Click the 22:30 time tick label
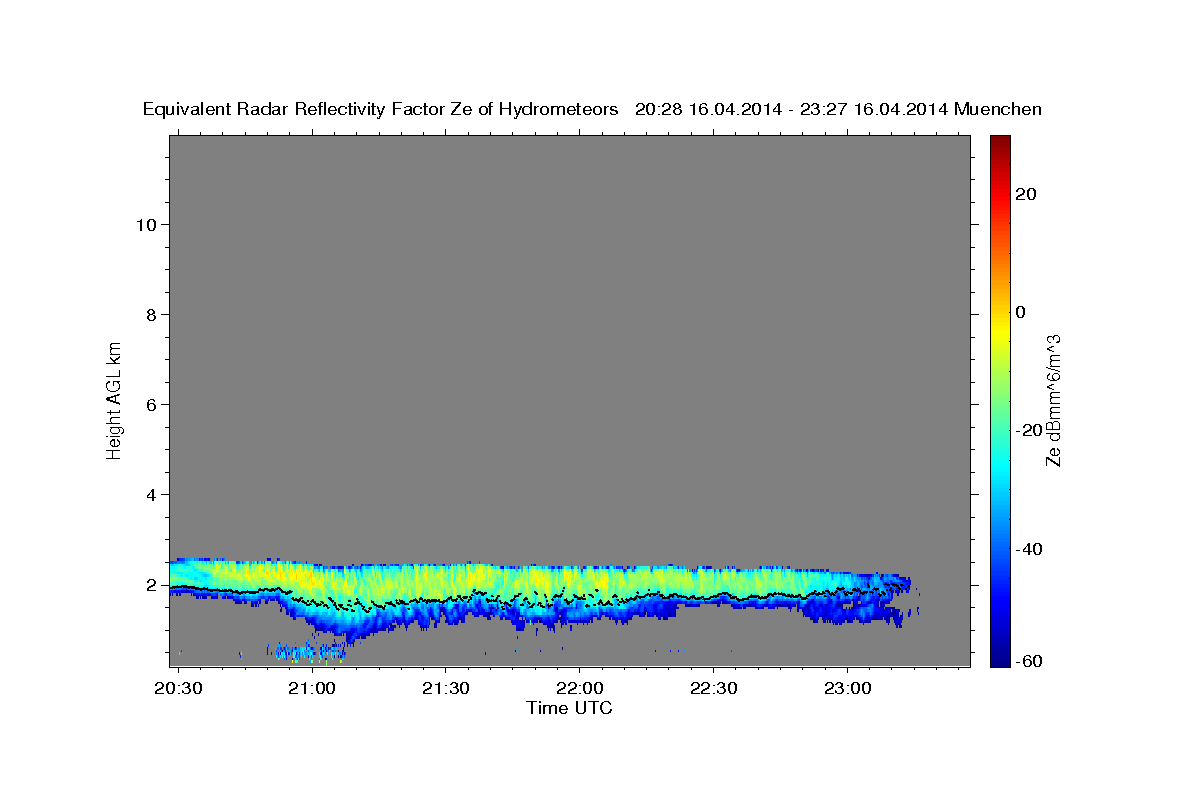 coord(714,689)
